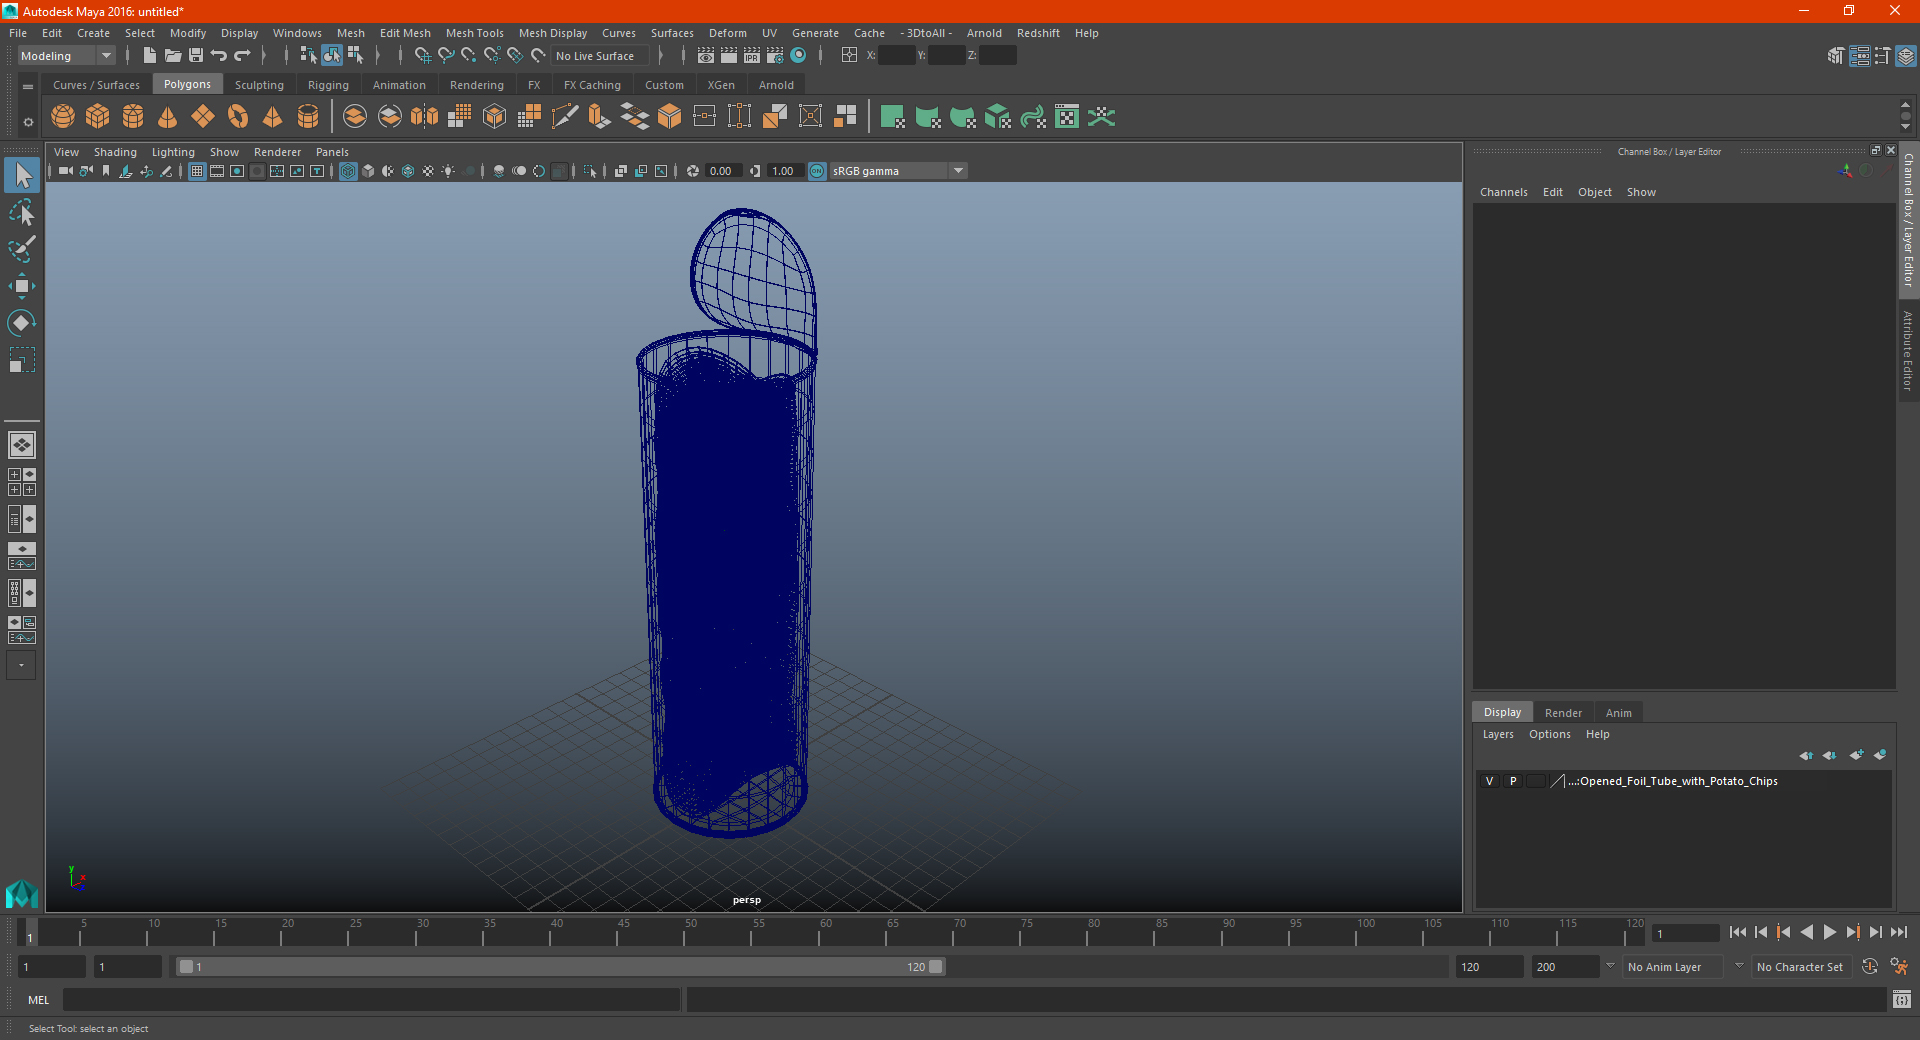Select the Lasso tool in toolbox
Screen dimensions: 1920x1040
click(x=22, y=213)
